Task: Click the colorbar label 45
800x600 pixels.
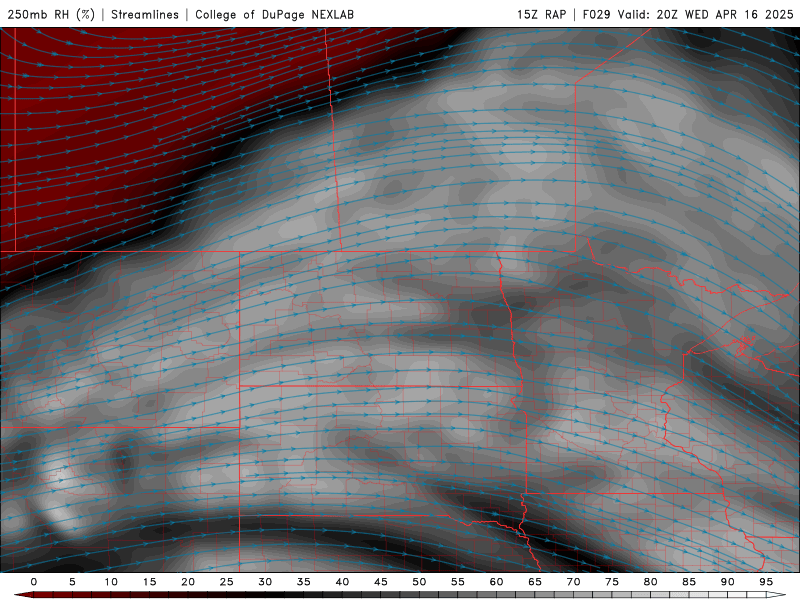Action: [x=381, y=582]
